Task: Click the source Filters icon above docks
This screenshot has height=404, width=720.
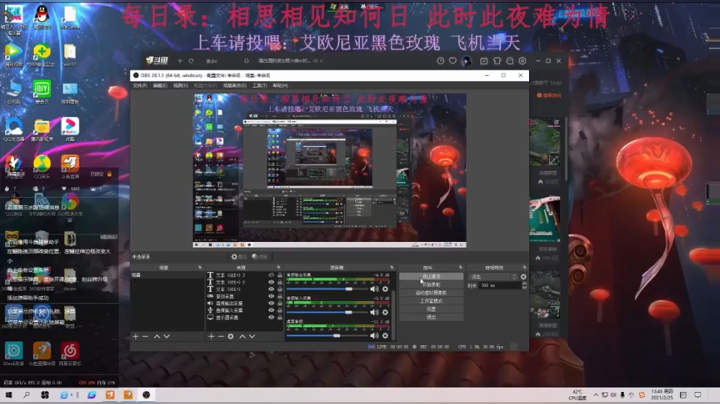Action: (259, 257)
